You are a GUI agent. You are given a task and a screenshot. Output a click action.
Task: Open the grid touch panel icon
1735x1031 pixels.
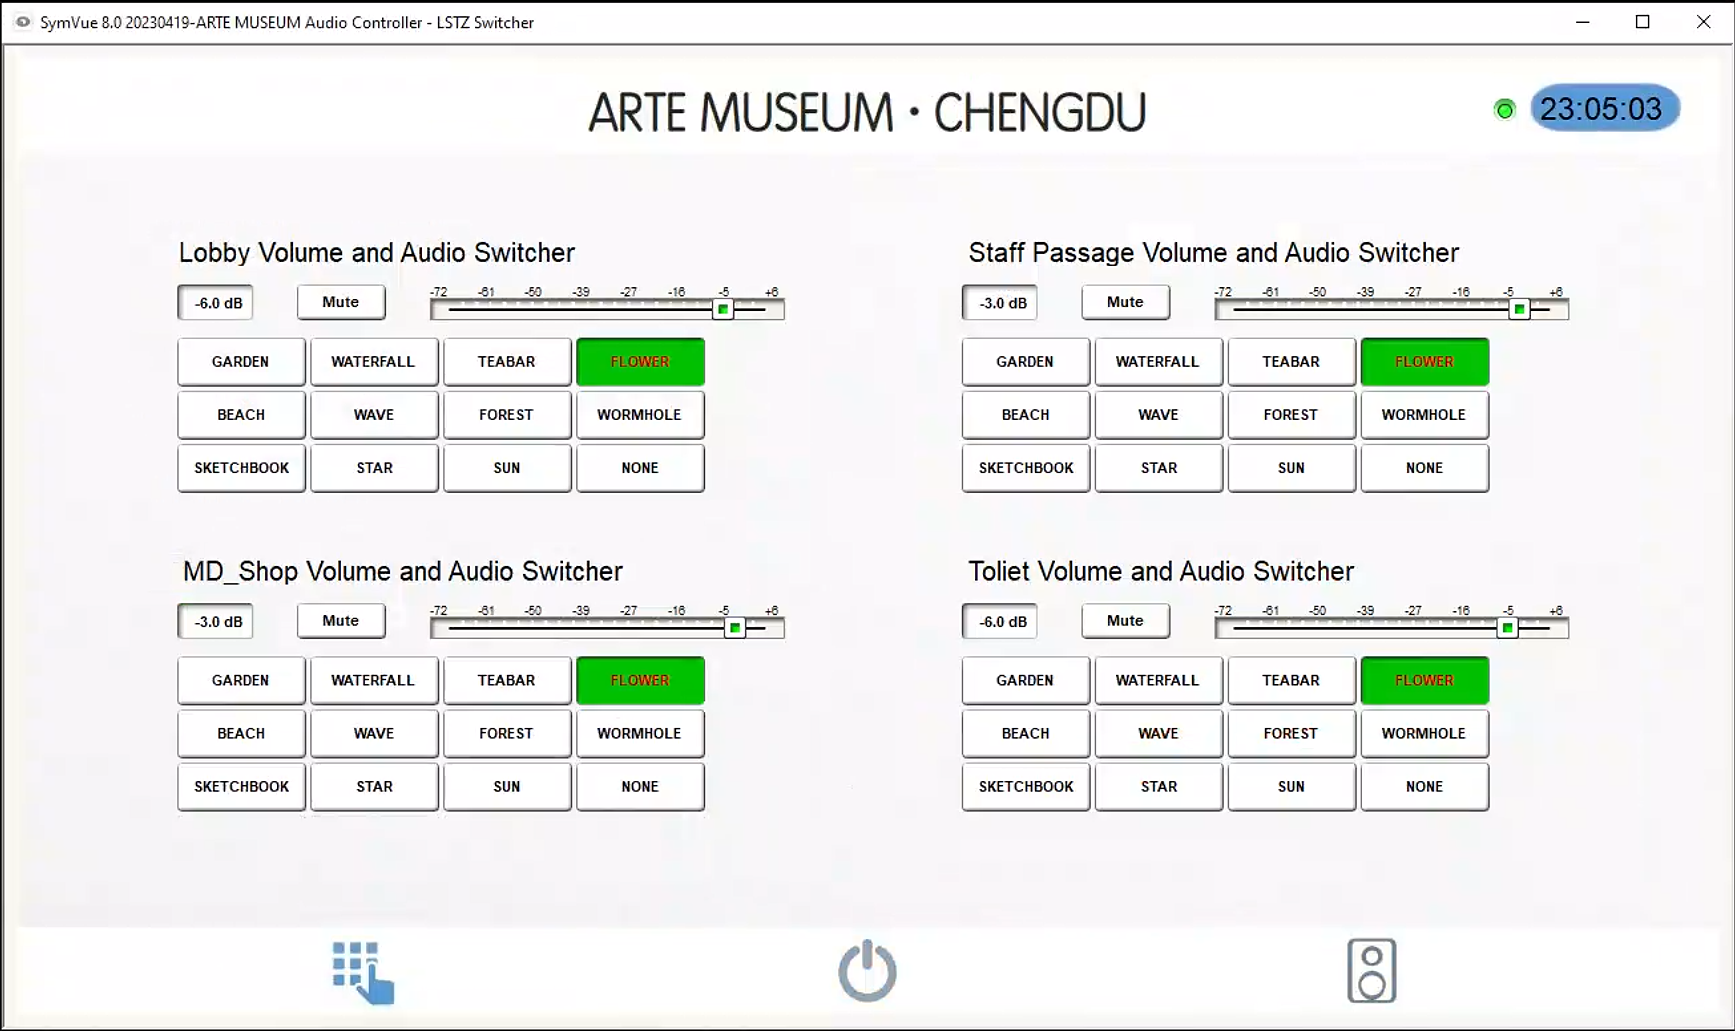363,972
